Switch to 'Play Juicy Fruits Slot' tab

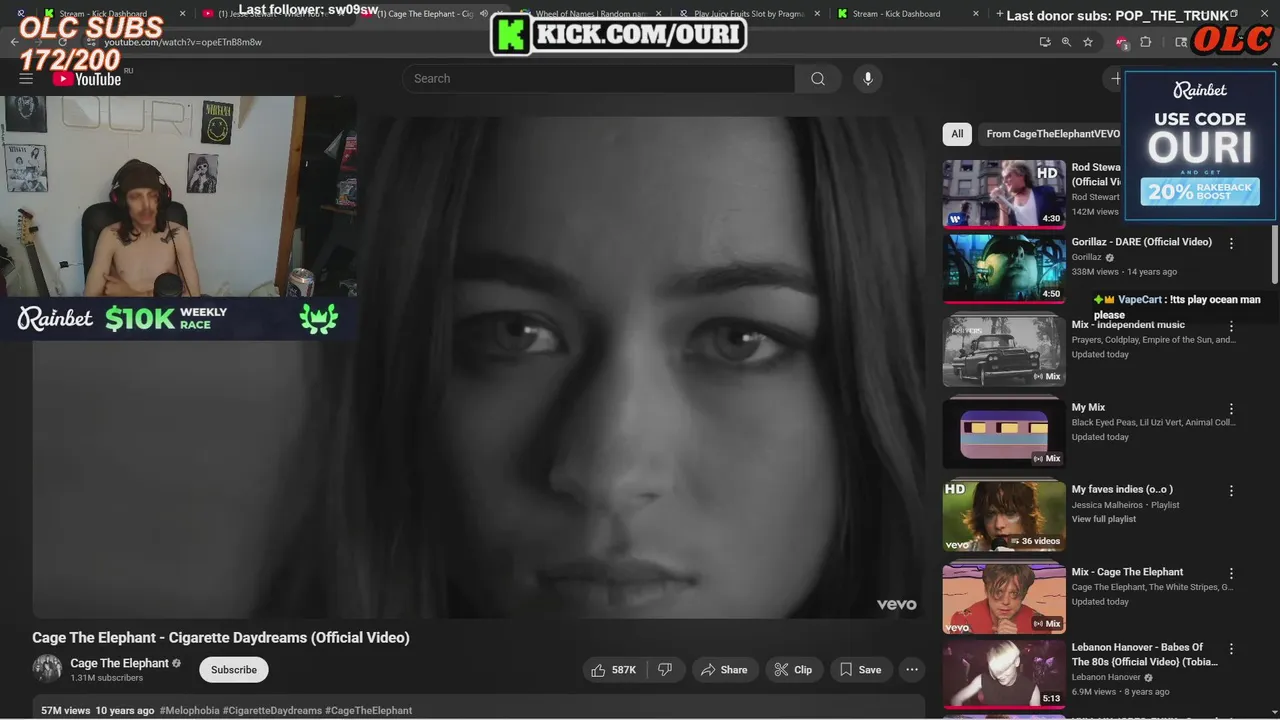coord(750,14)
